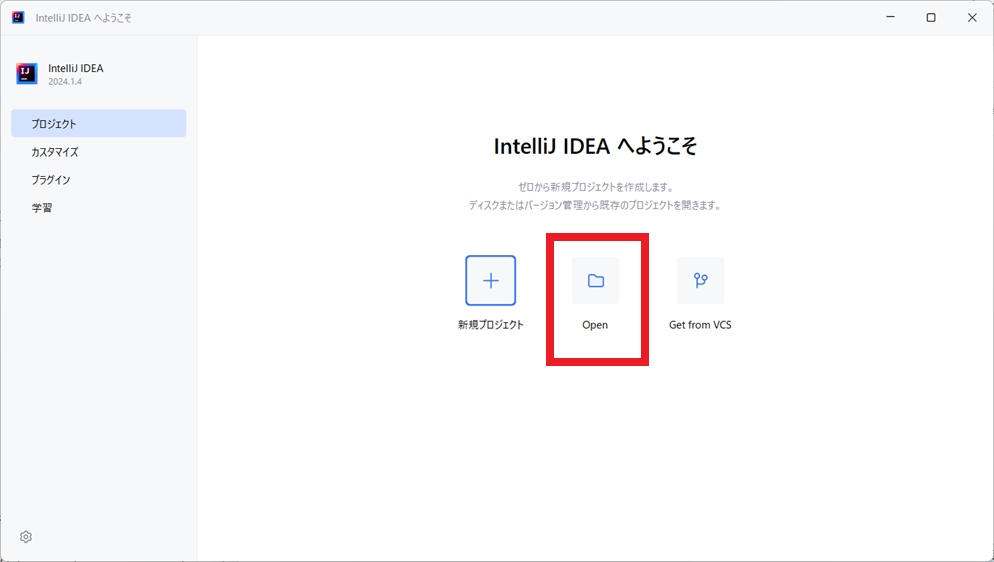Click the 新規プロジェクト label

pyautogui.click(x=491, y=324)
